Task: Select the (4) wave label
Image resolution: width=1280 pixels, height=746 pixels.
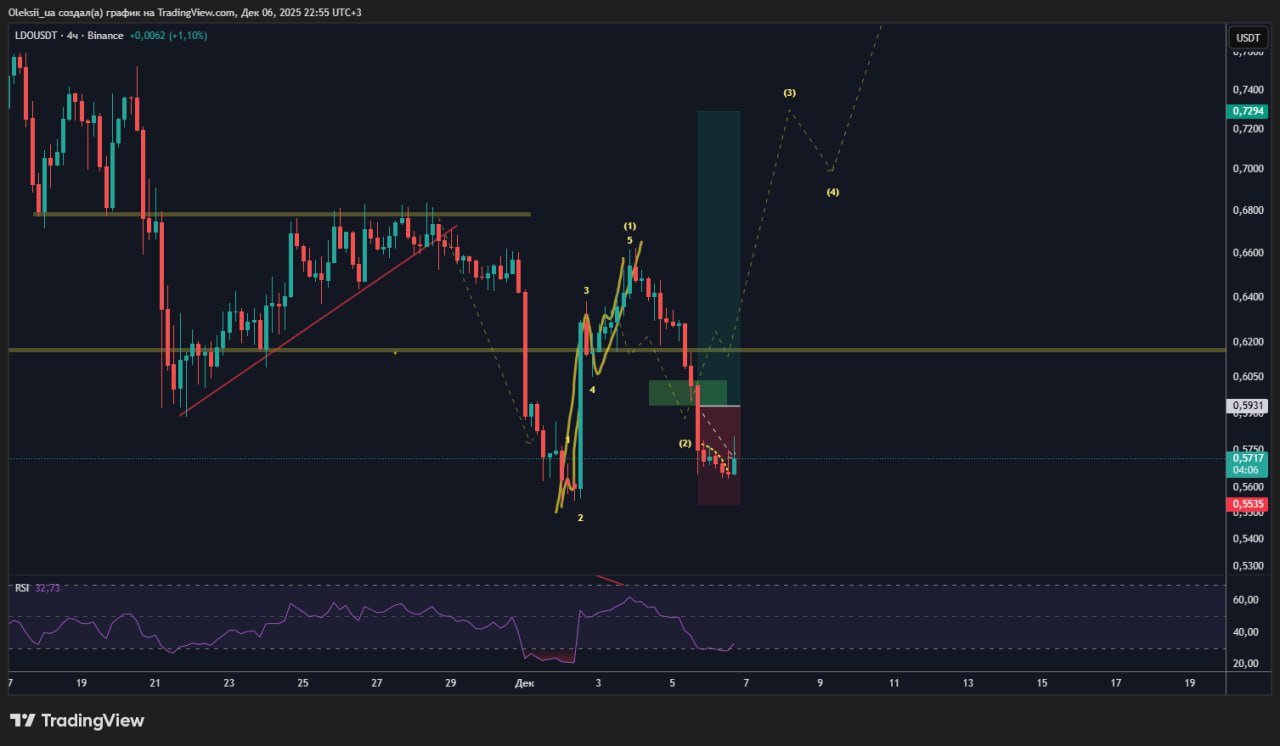Action: (833, 192)
